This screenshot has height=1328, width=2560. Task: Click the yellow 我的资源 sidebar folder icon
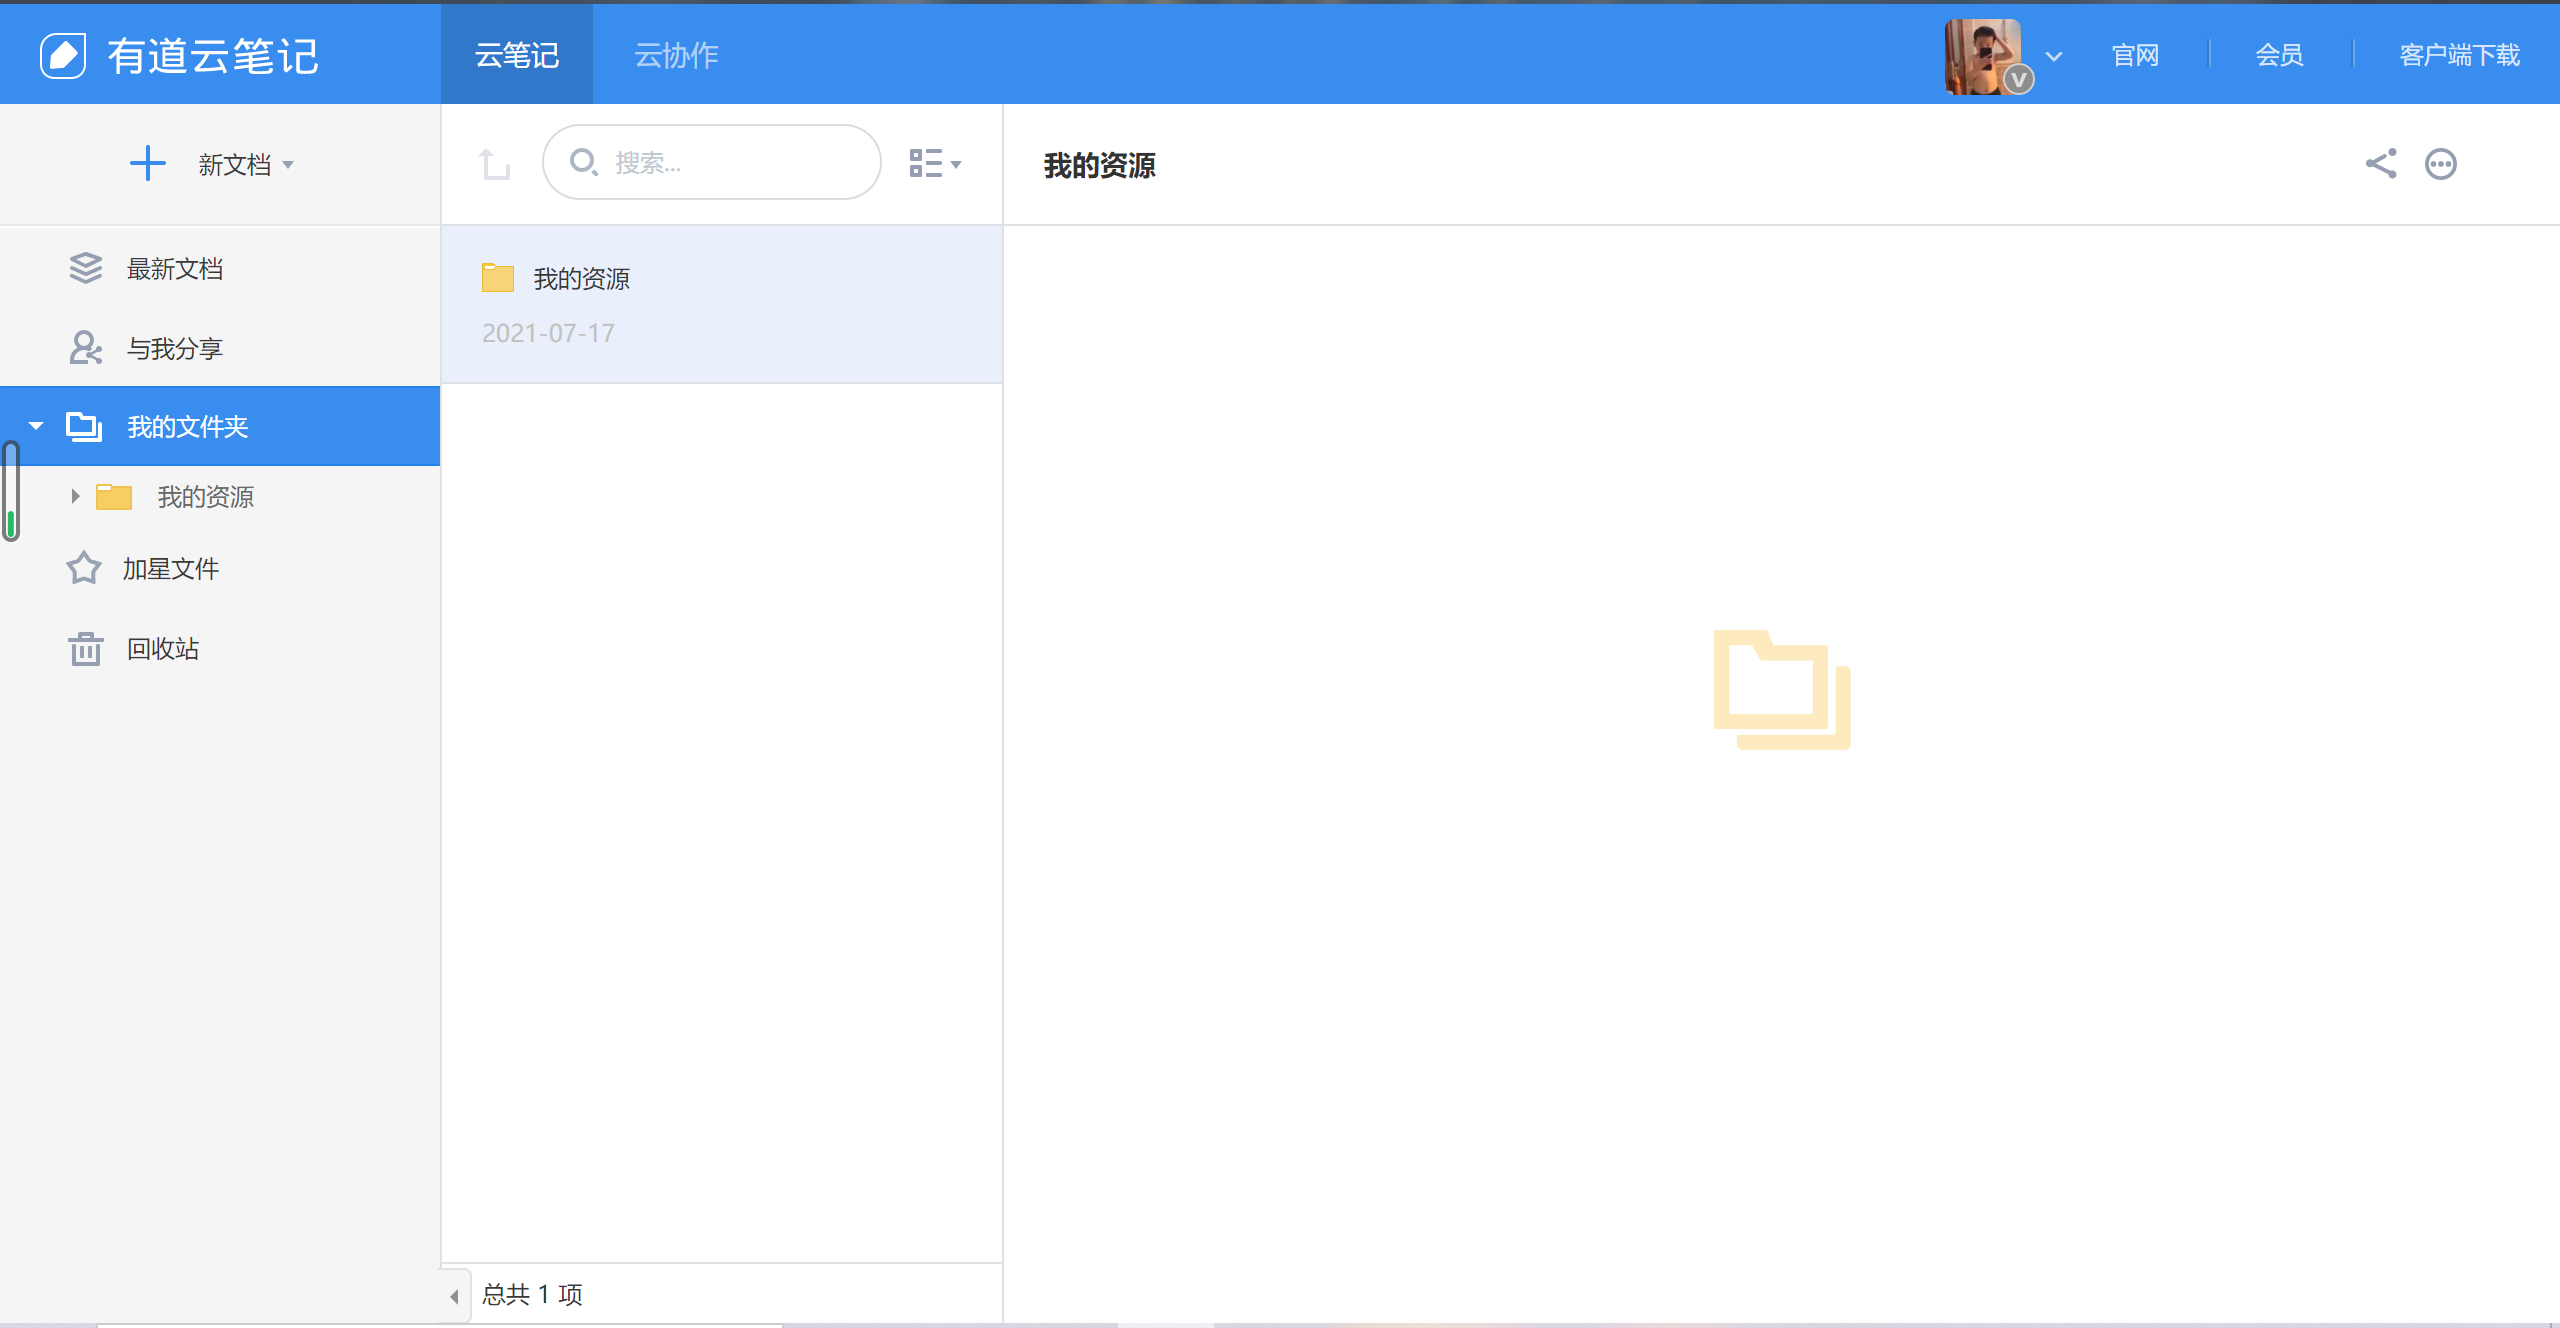click(x=114, y=497)
